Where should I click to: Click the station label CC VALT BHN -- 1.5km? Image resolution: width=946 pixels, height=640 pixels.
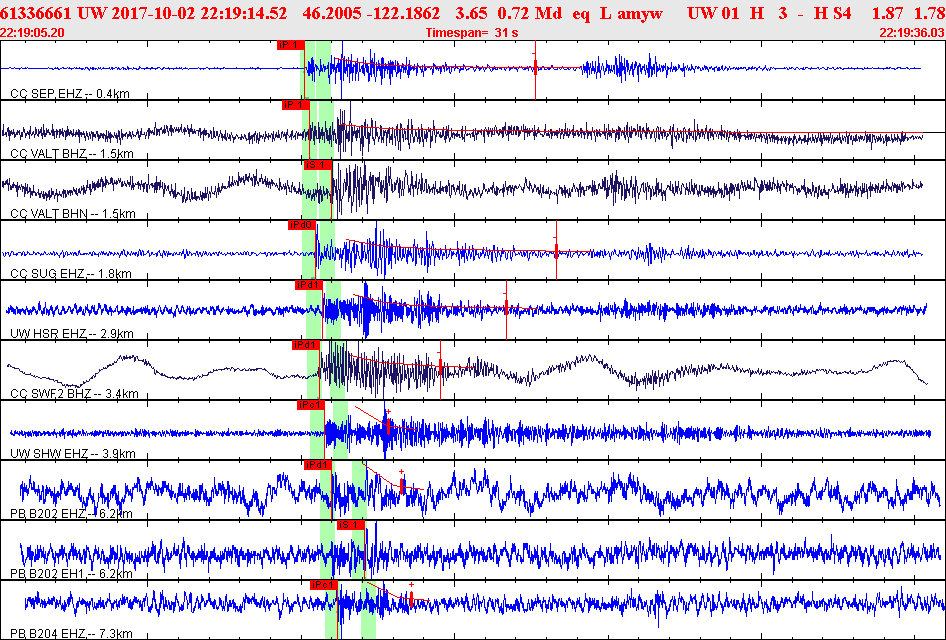tap(73, 214)
